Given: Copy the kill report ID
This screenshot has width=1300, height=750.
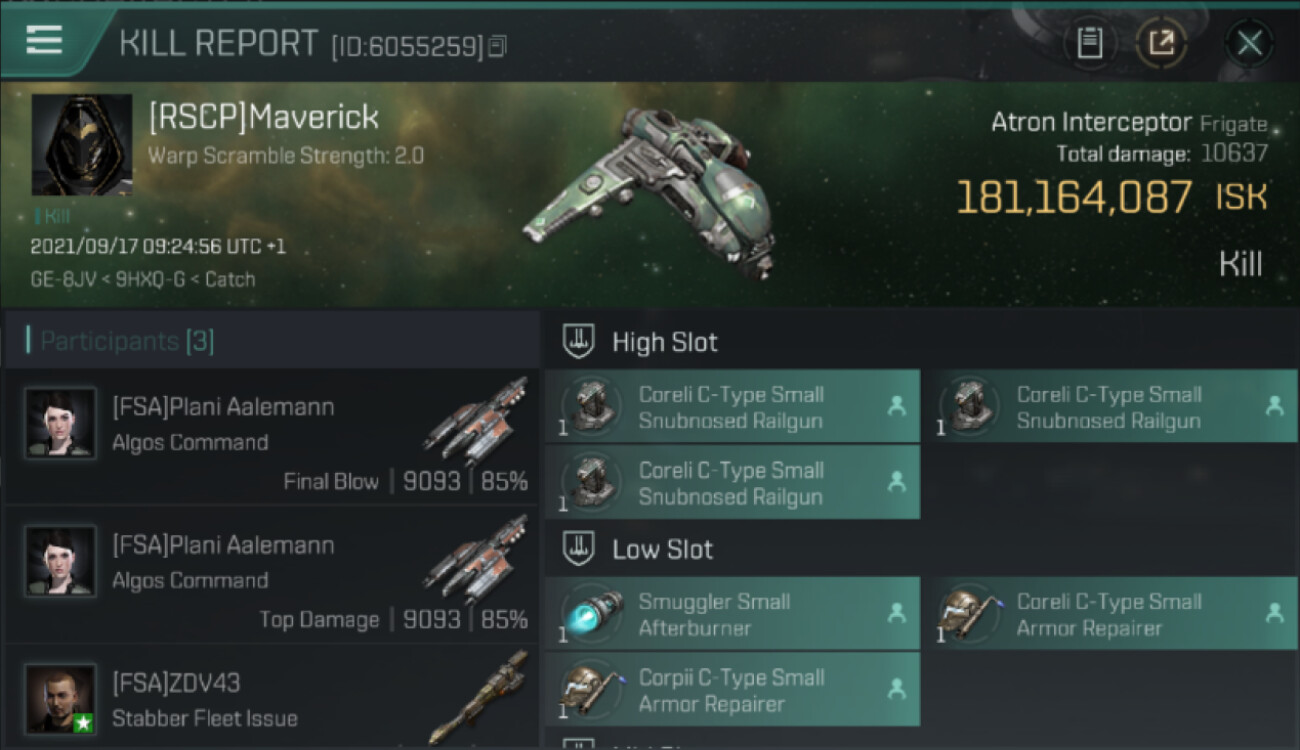Looking at the screenshot, I should 497,46.
